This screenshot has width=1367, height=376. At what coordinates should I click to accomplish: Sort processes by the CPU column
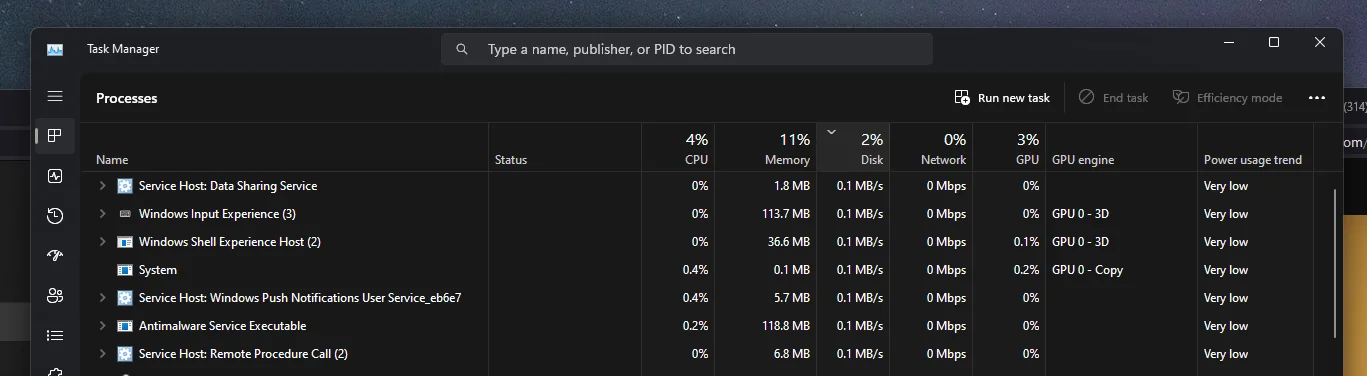[x=679, y=147]
